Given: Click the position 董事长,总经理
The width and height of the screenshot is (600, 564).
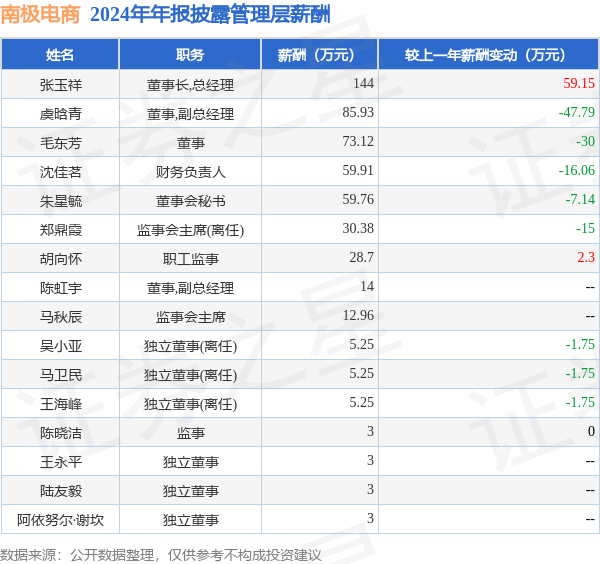Looking at the screenshot, I should (190, 85).
